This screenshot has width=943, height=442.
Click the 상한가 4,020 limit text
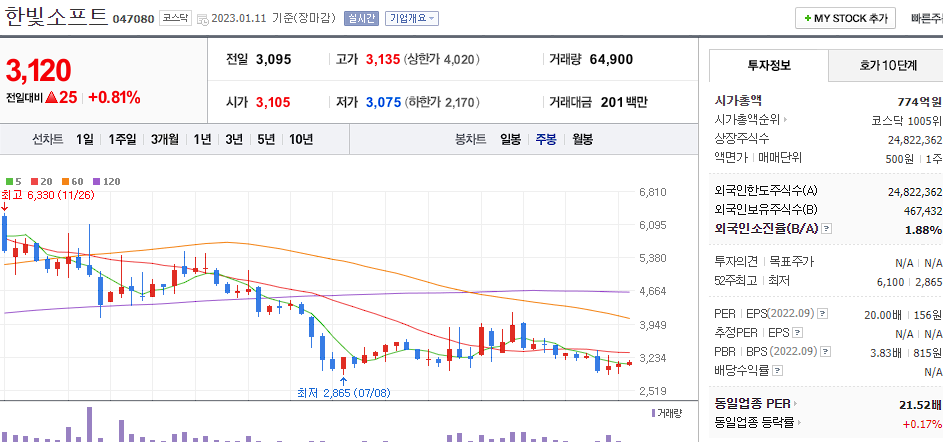(x=441, y=60)
